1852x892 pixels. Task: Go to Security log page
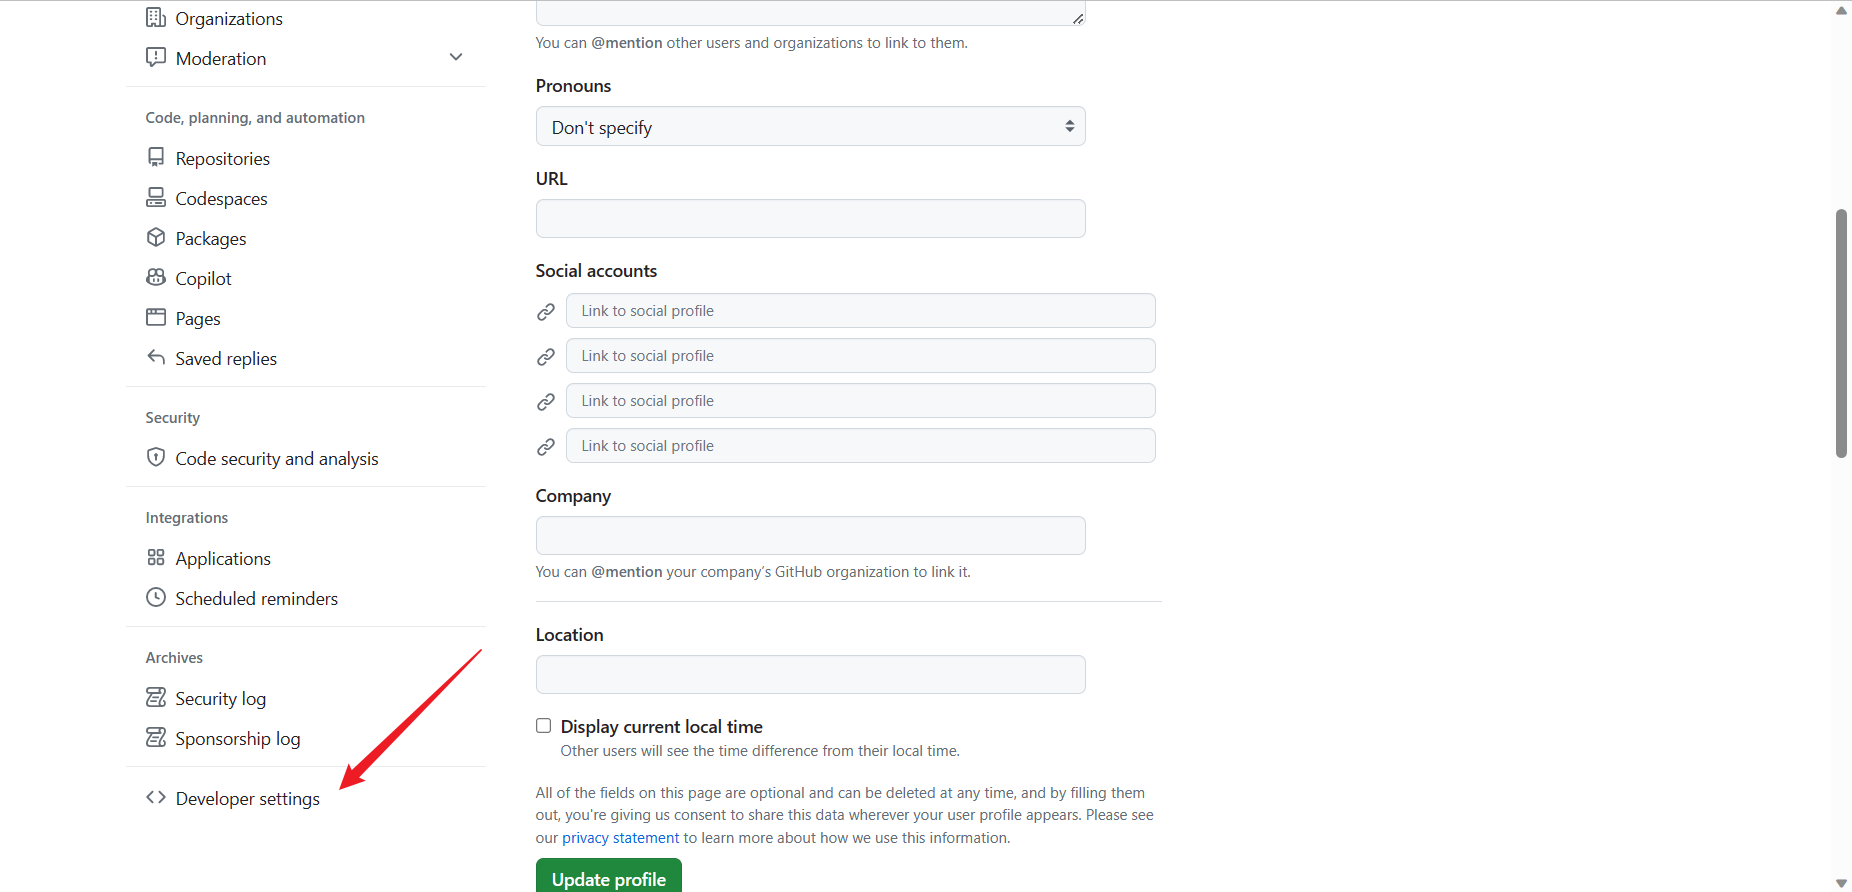220,698
